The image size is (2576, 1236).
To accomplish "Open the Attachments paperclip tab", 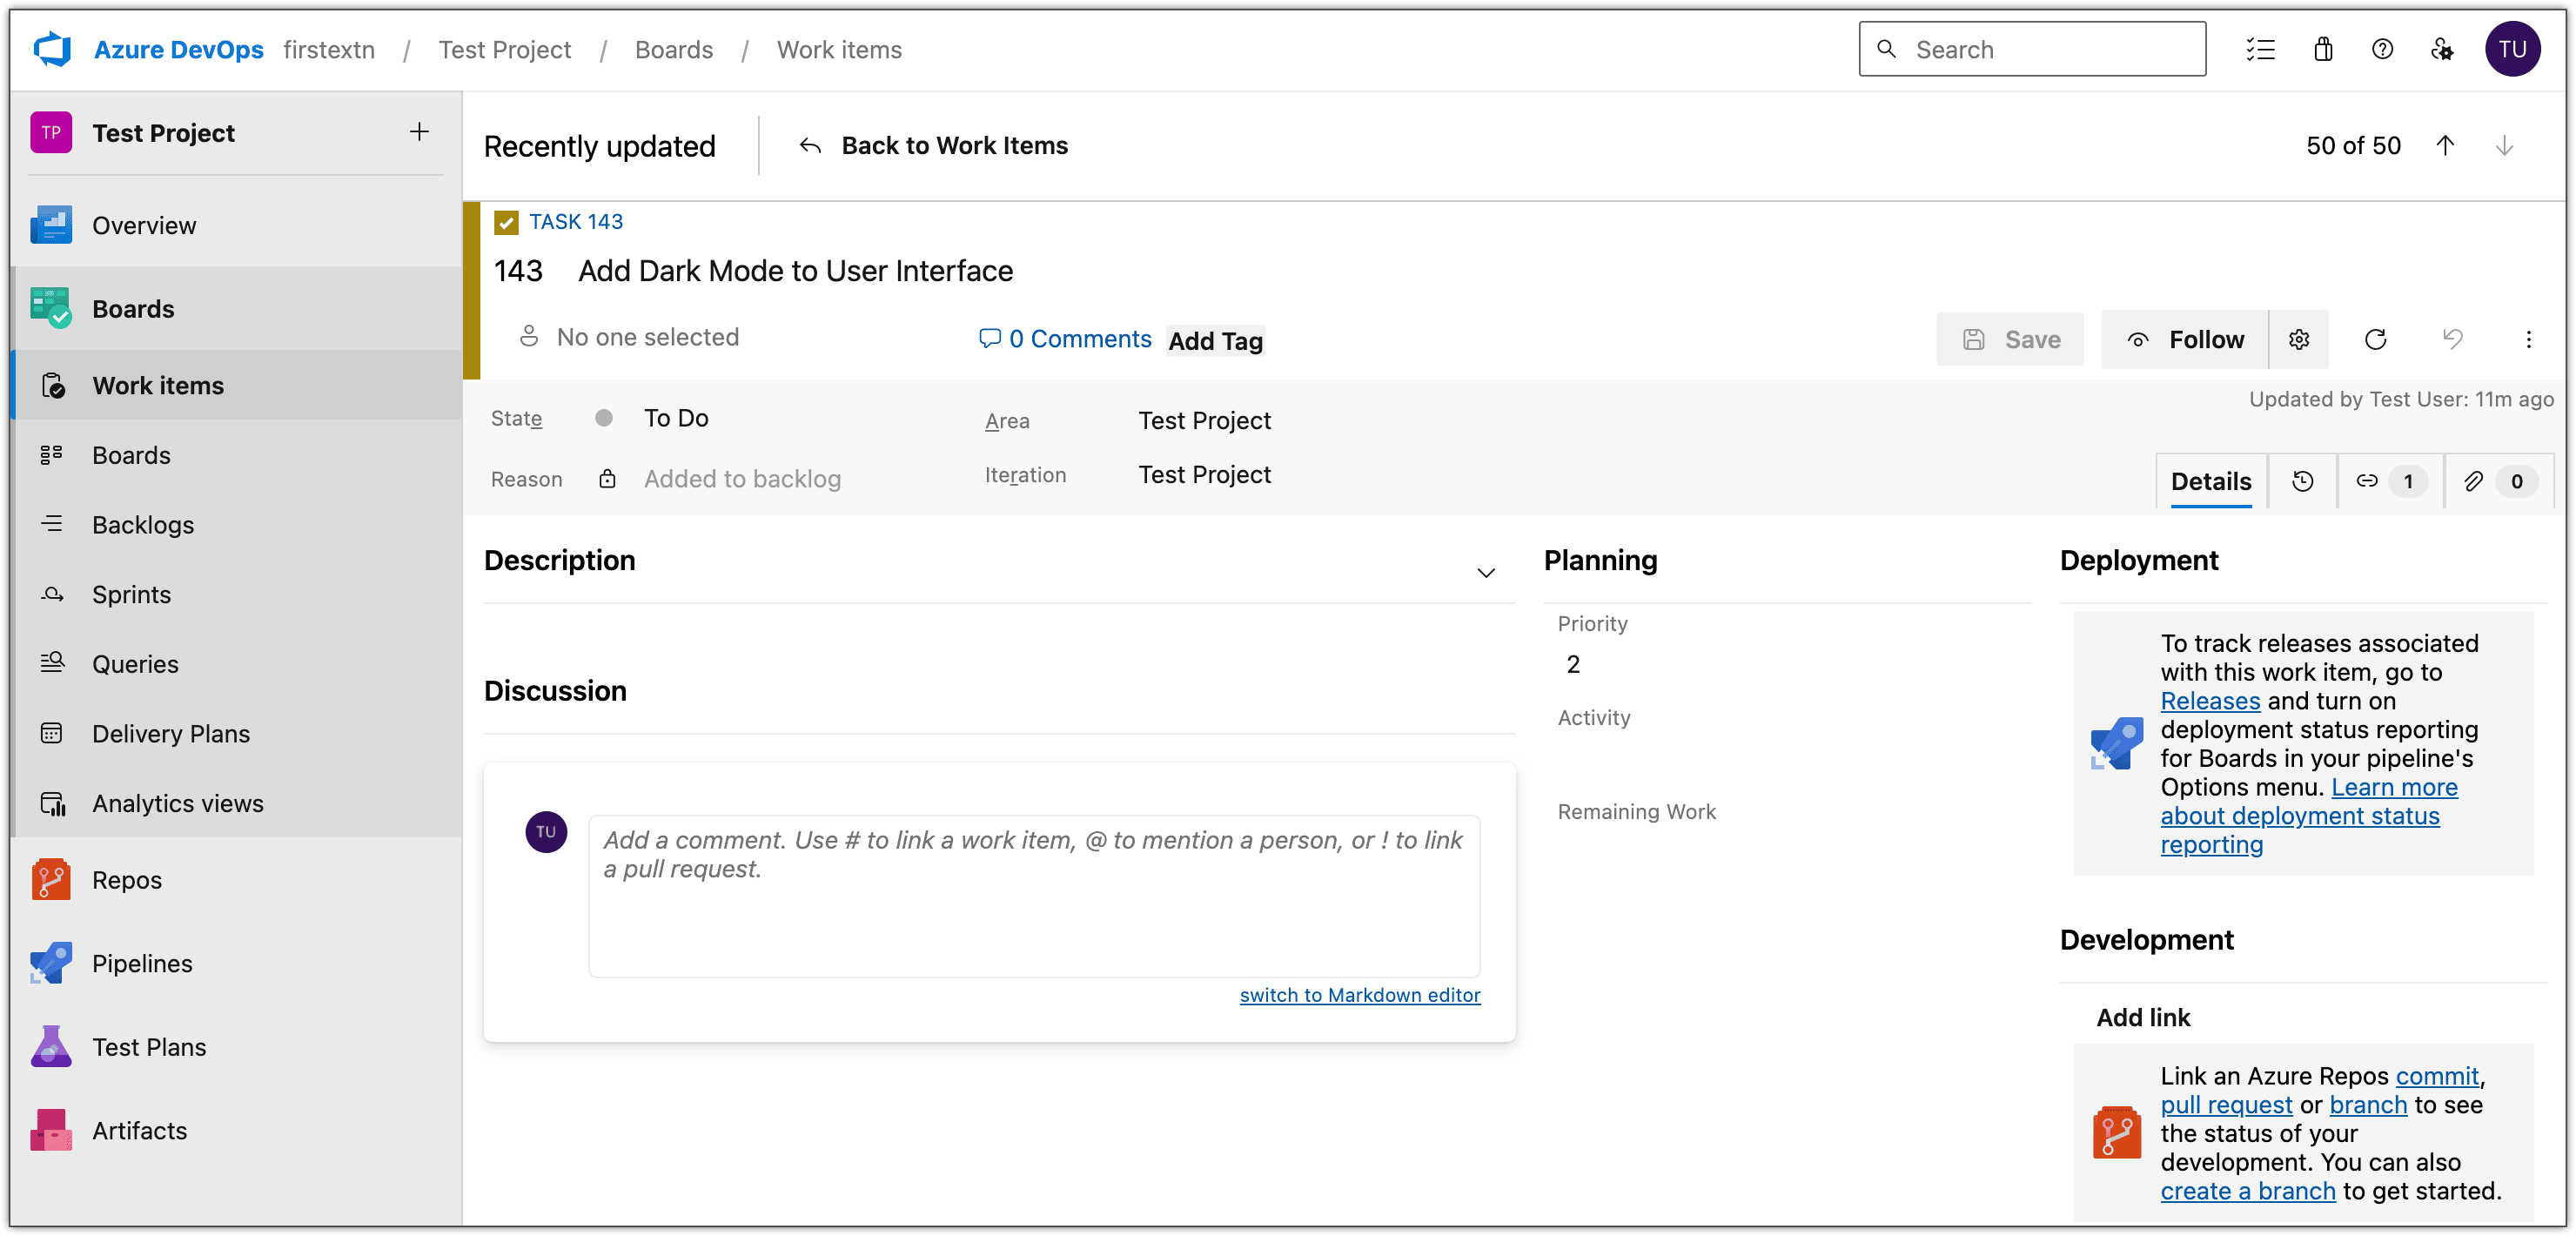I will (x=2473, y=481).
